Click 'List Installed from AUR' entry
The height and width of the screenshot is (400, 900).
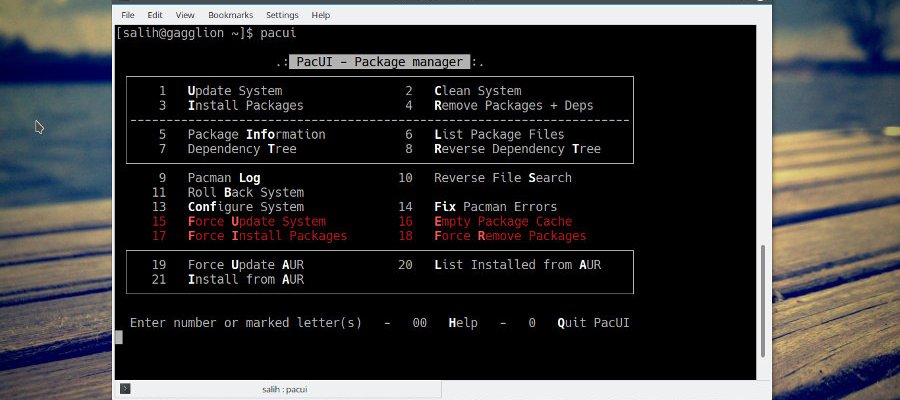click(517, 265)
